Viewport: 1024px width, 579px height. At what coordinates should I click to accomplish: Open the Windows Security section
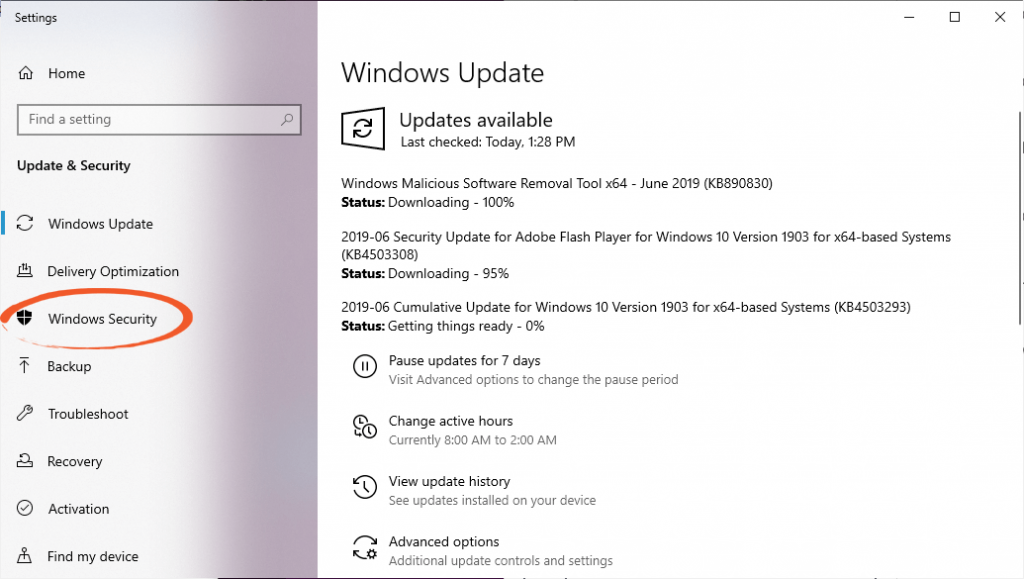coord(101,318)
